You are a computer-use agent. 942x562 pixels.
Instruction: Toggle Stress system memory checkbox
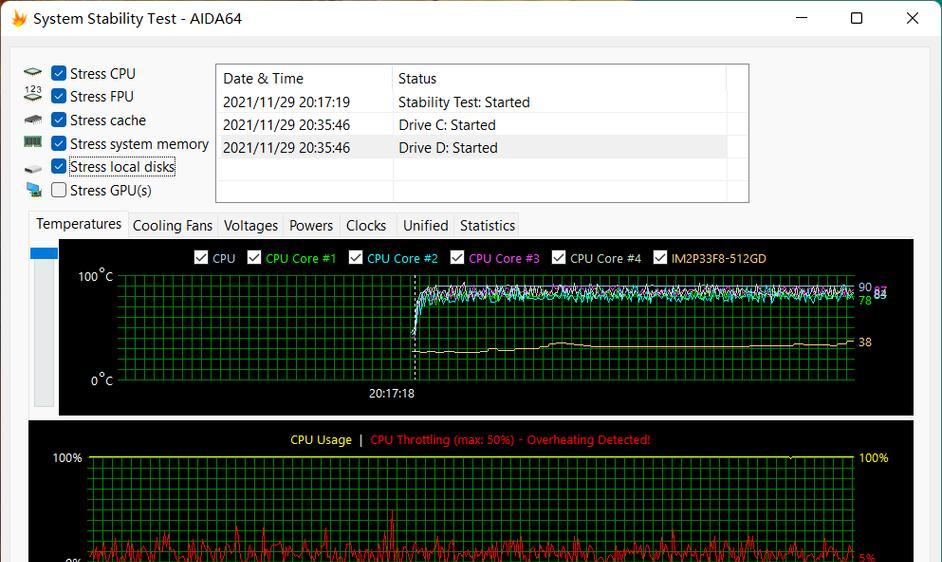59,144
